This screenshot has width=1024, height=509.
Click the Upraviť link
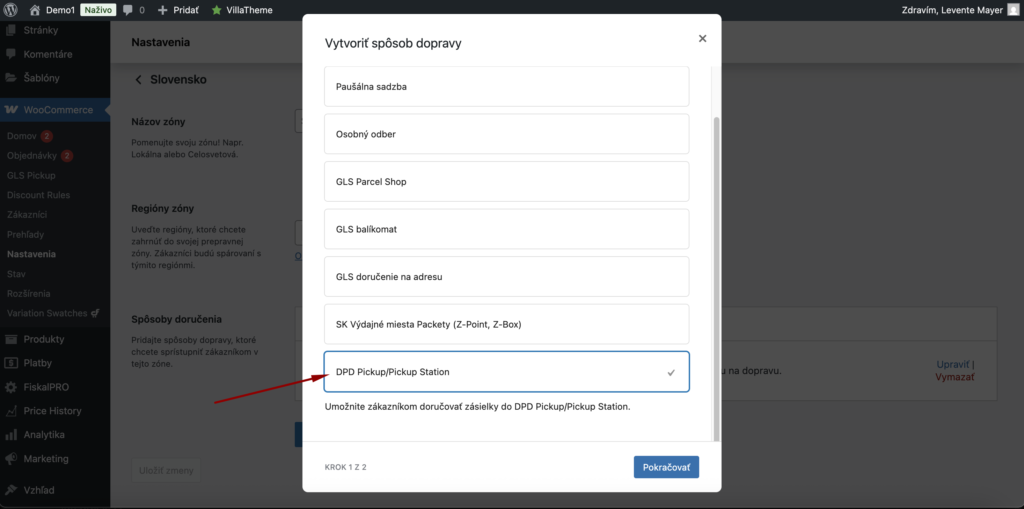tap(951, 364)
